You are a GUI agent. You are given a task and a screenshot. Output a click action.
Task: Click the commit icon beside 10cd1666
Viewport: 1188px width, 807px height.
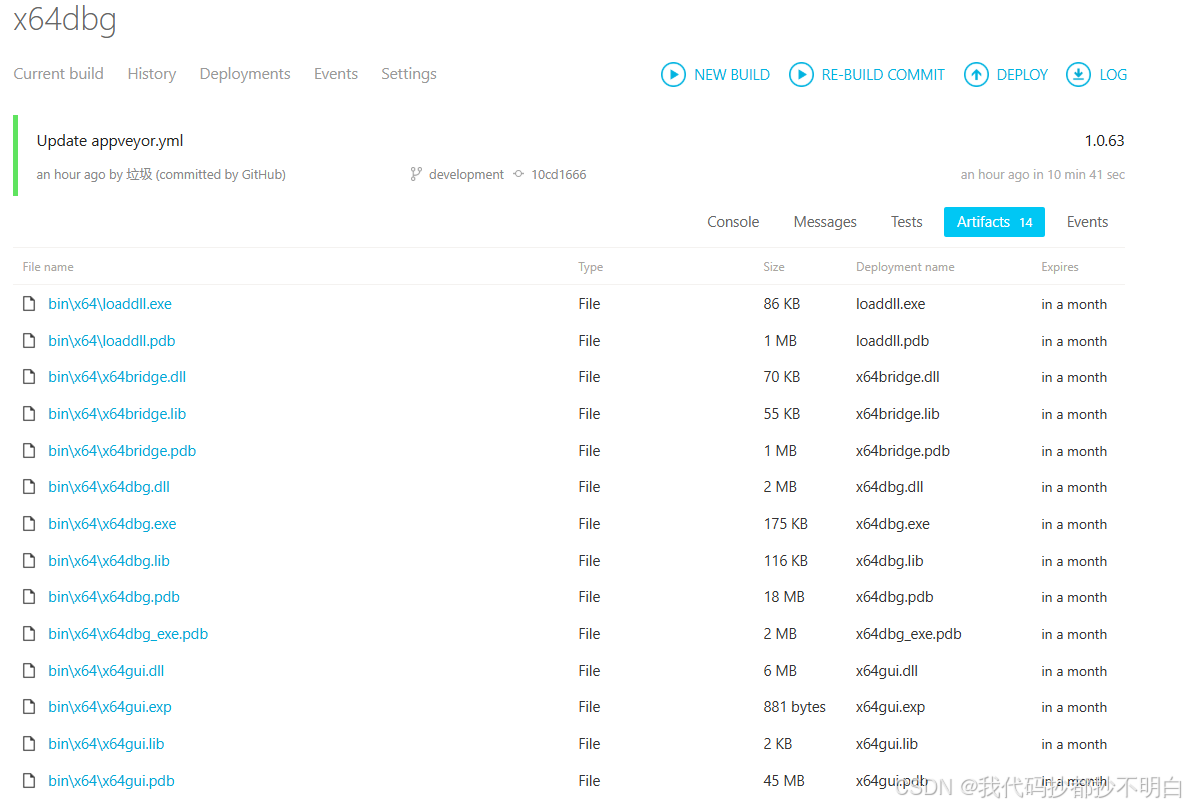pos(518,174)
